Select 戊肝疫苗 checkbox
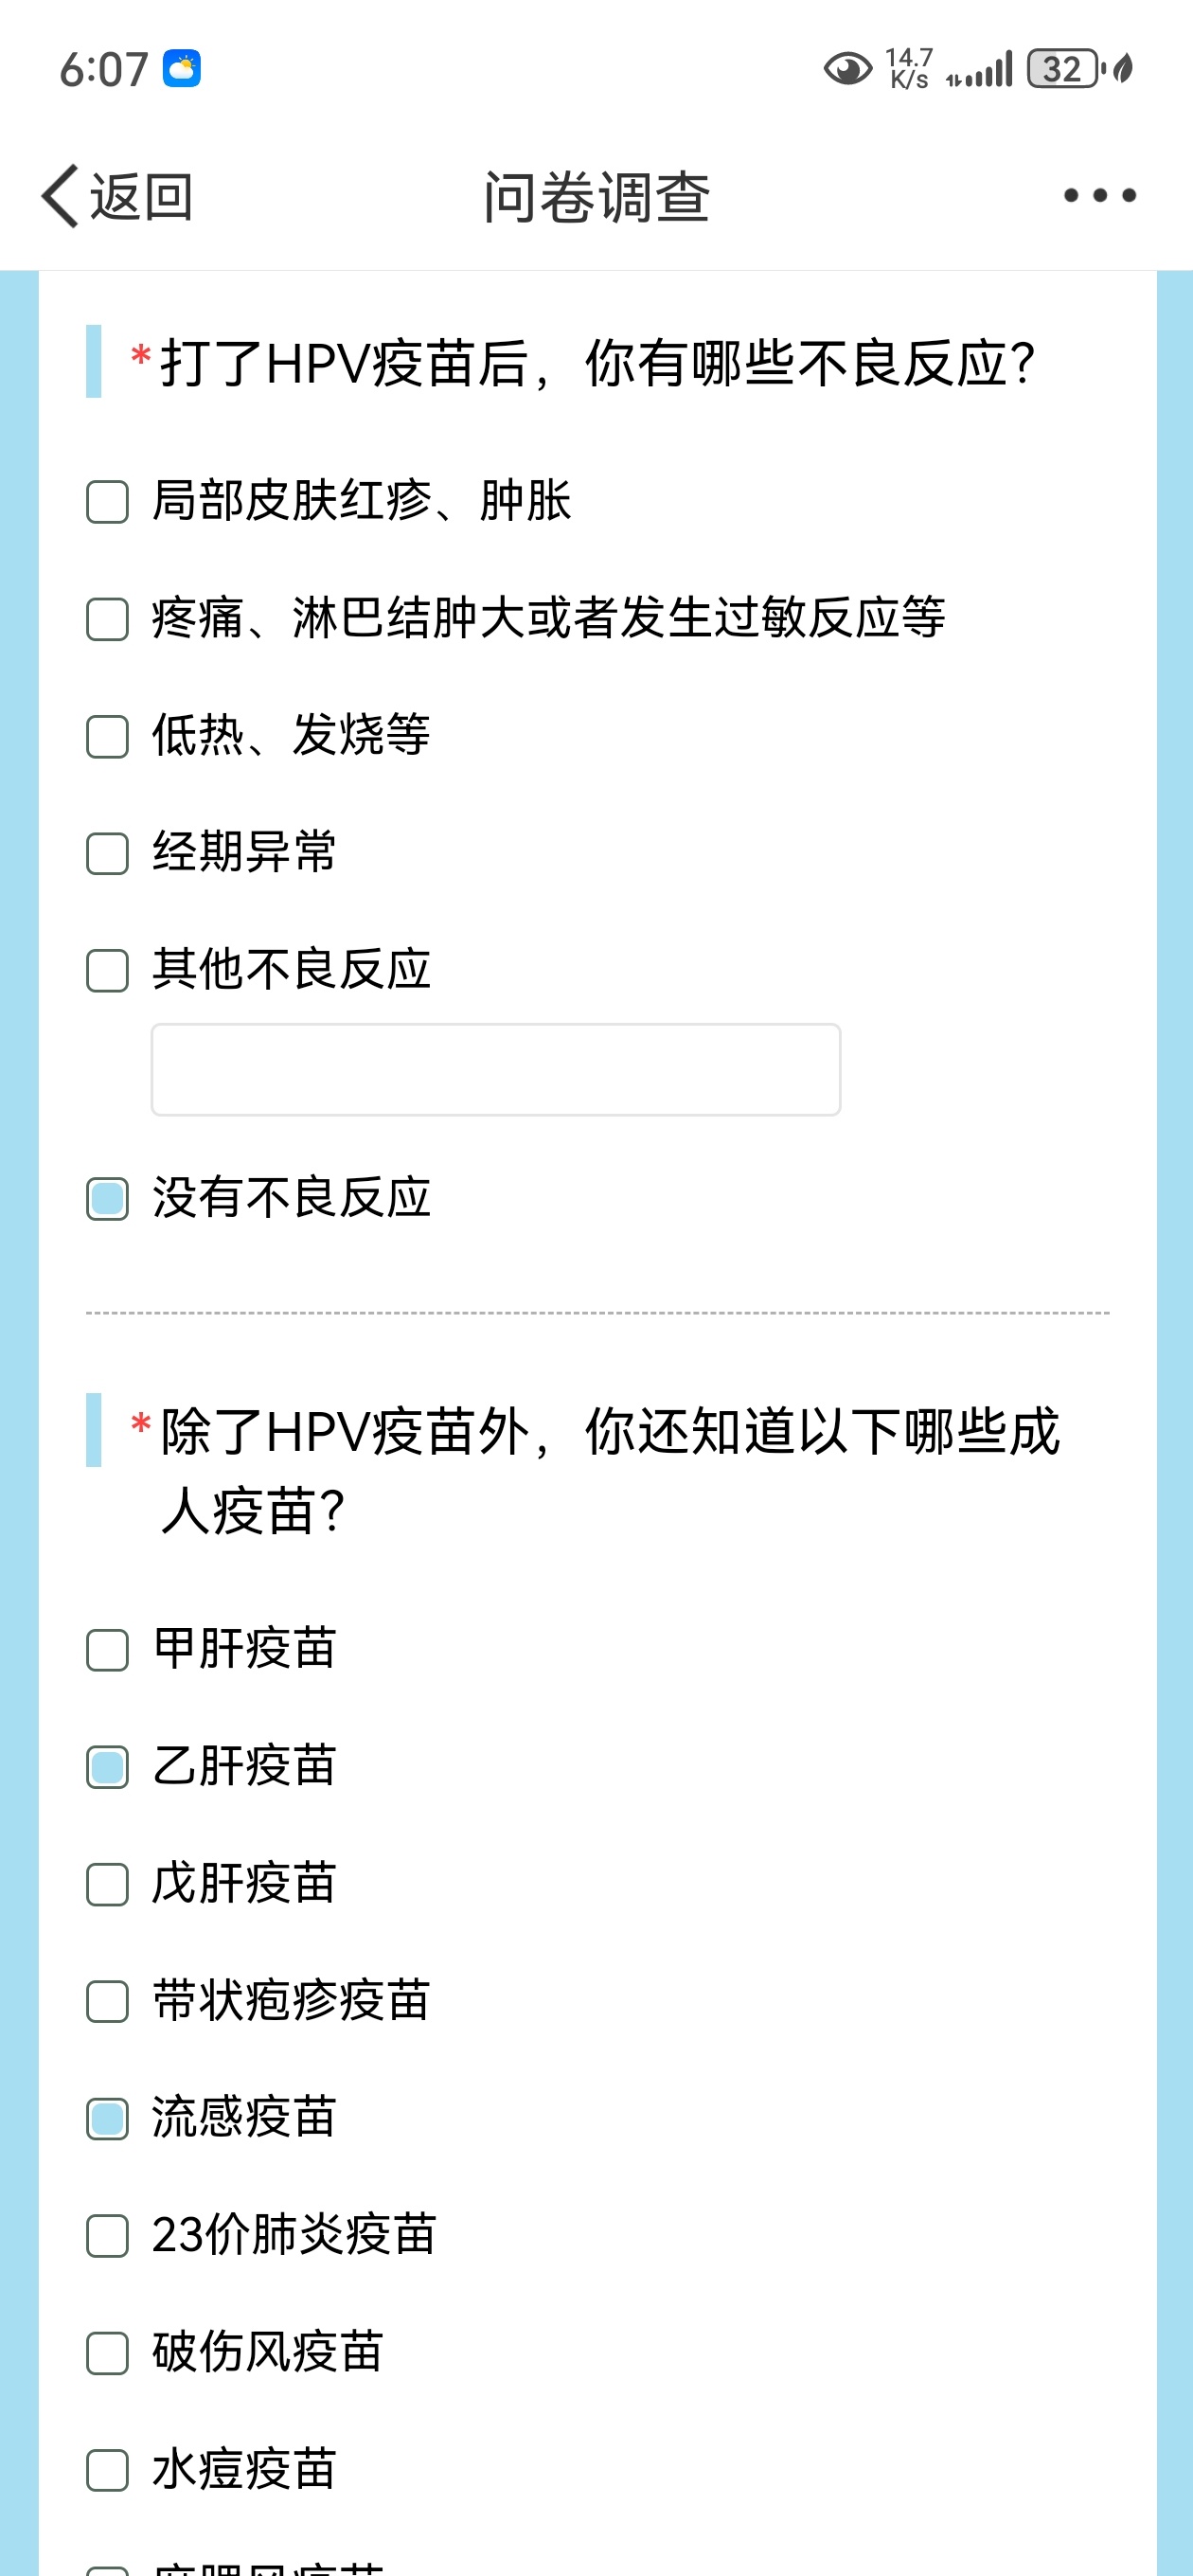Screen dimensions: 1193x2576 [x=107, y=1884]
